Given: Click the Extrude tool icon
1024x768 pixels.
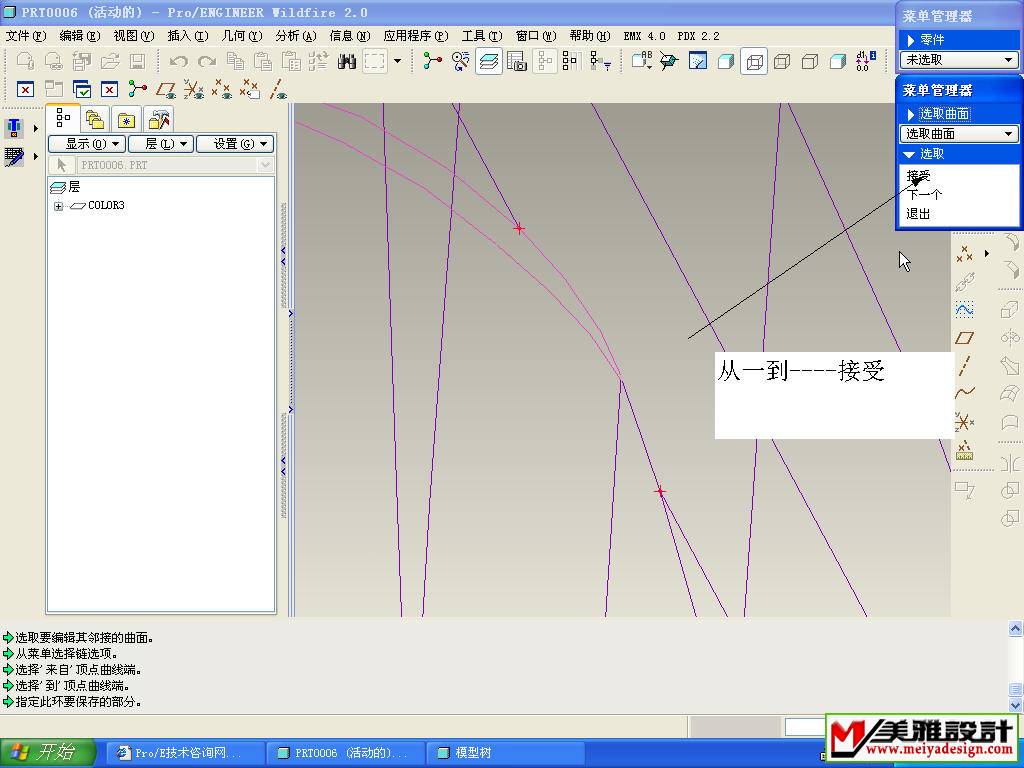Looking at the screenshot, I should click(1010, 308).
